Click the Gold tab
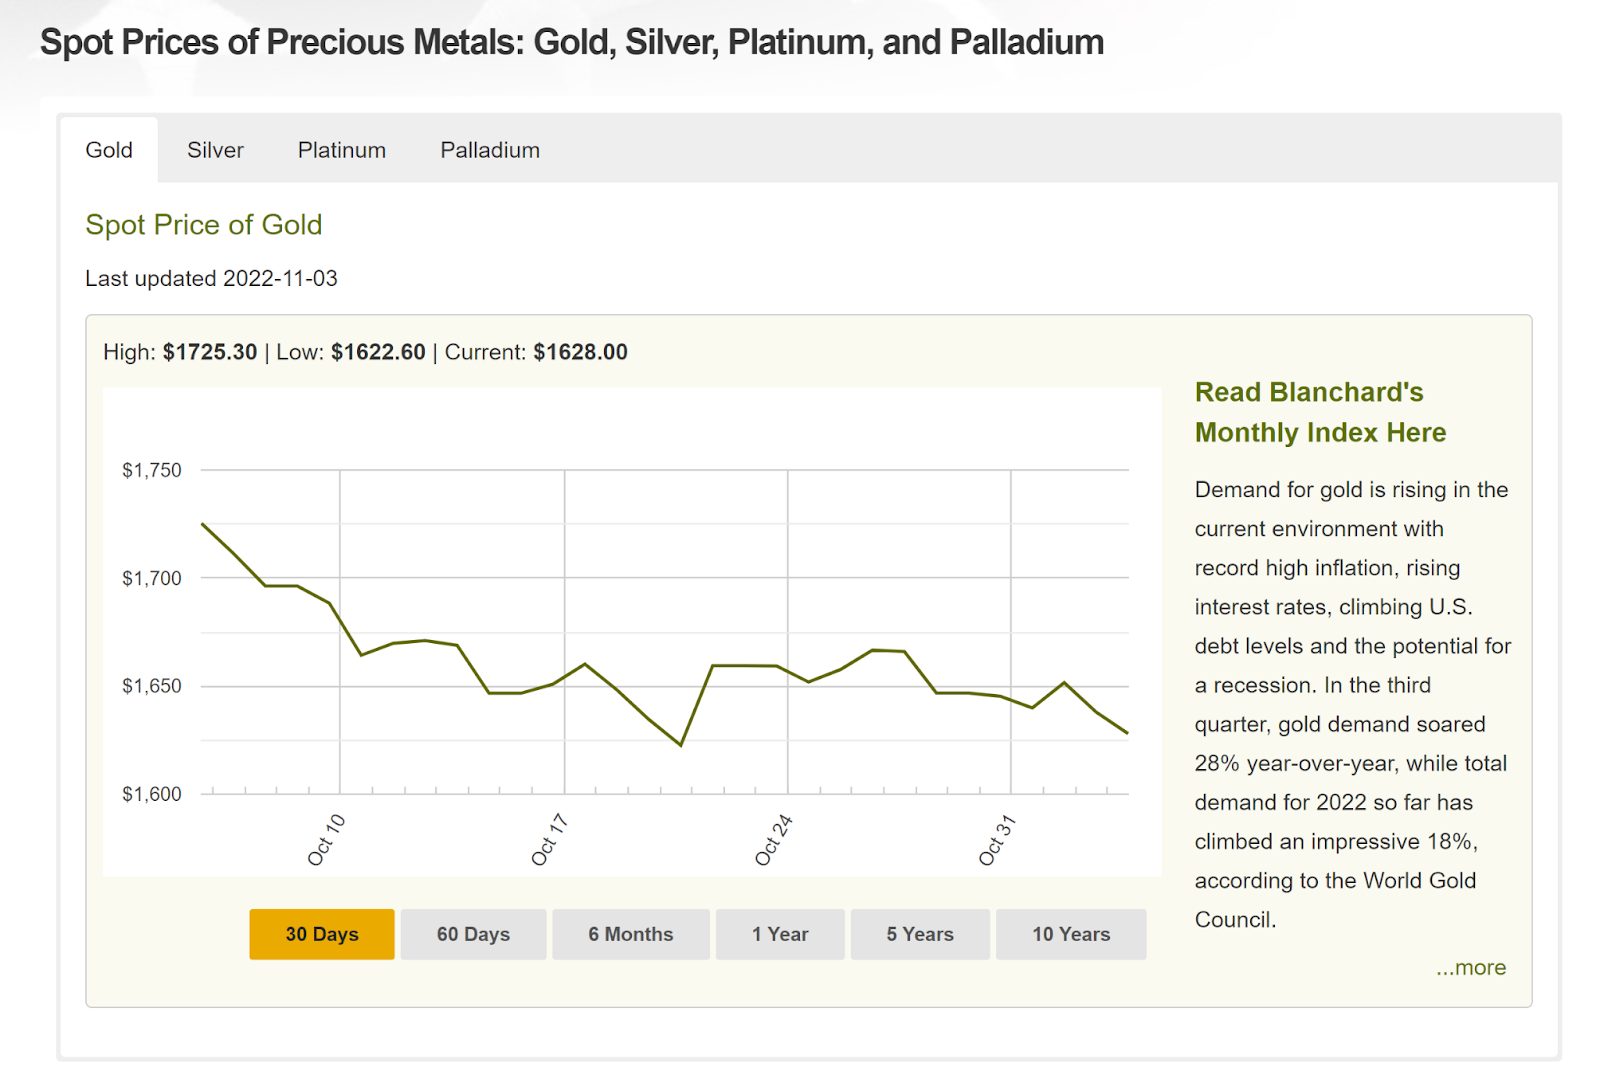 [x=109, y=150]
